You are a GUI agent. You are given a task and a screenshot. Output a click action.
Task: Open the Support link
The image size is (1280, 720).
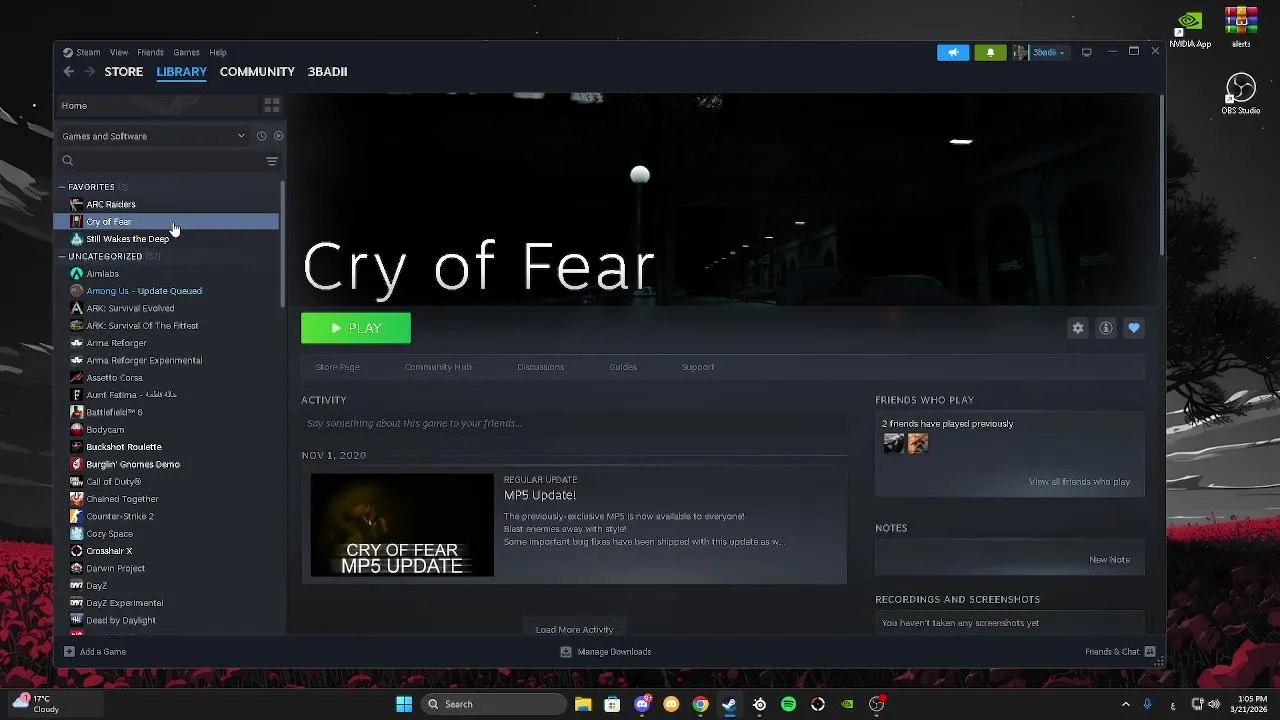(x=698, y=367)
